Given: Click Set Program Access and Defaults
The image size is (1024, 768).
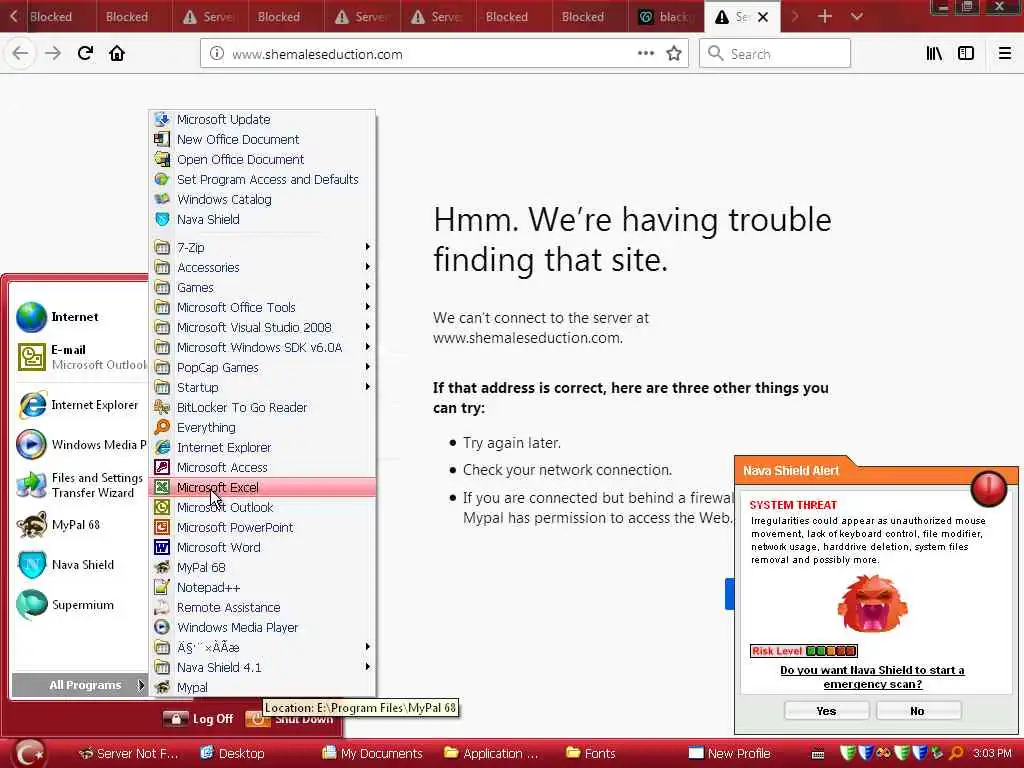Looking at the screenshot, I should coord(263,179).
